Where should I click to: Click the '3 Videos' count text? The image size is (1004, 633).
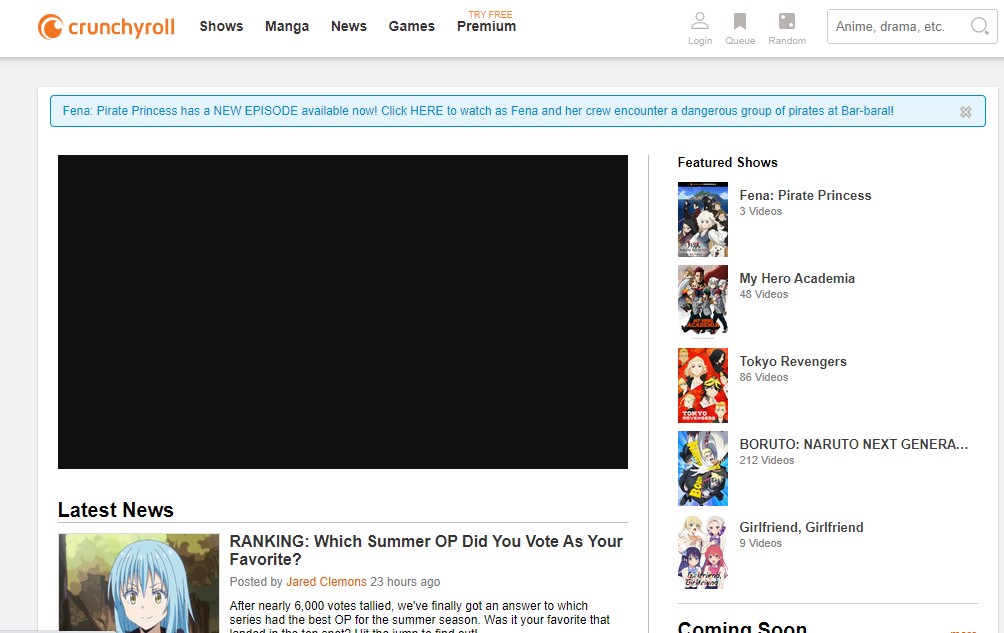click(x=761, y=211)
